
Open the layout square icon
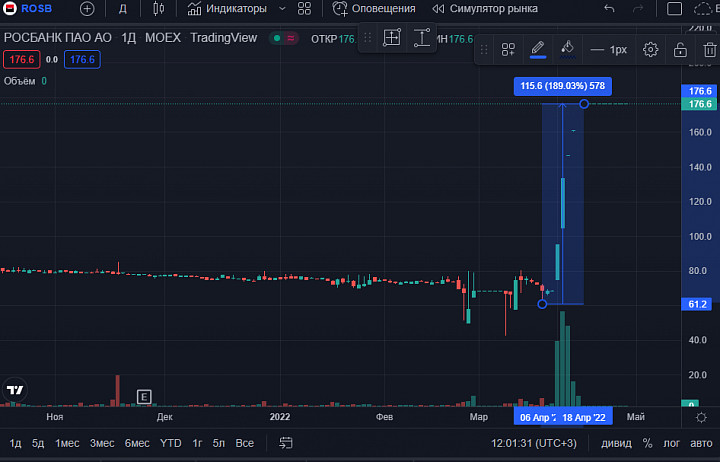pos(674,8)
